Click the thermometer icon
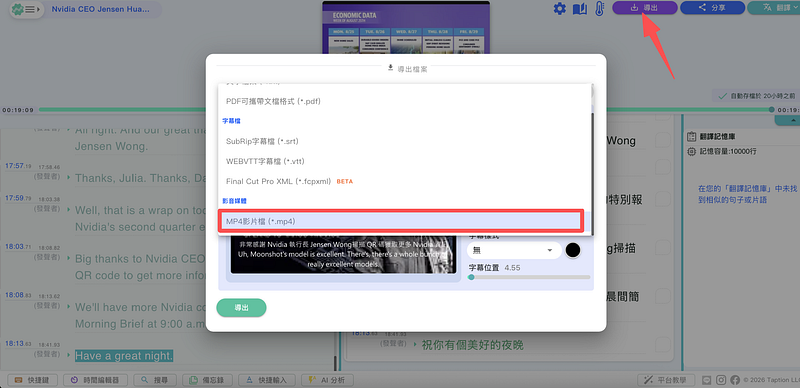The width and height of the screenshot is (800, 388). [599, 8]
